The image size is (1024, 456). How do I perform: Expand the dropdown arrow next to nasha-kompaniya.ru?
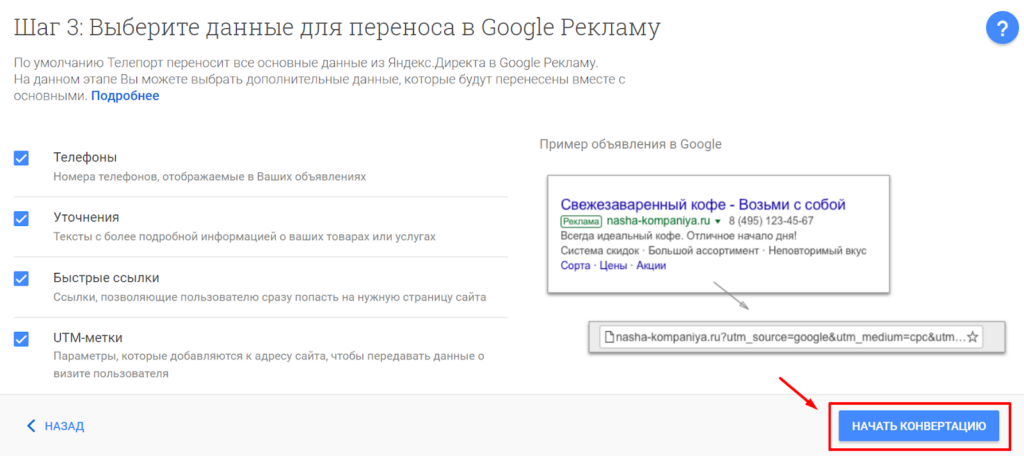717,221
